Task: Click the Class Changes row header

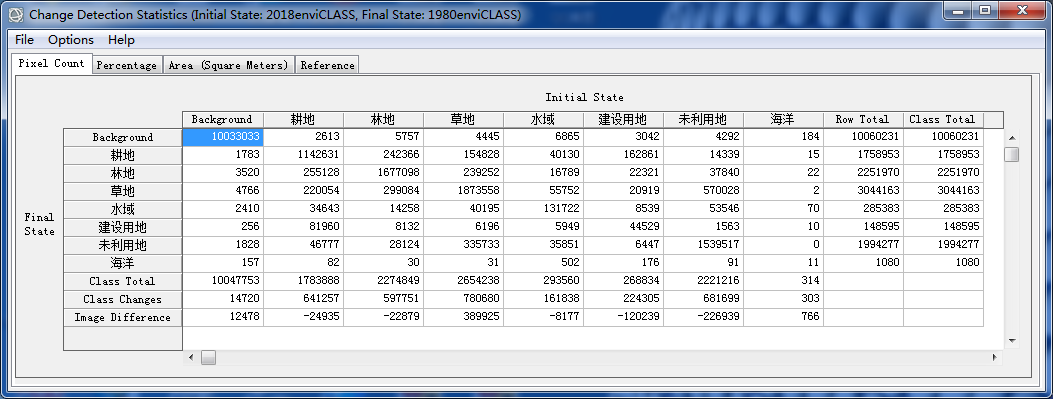Action: (123, 300)
